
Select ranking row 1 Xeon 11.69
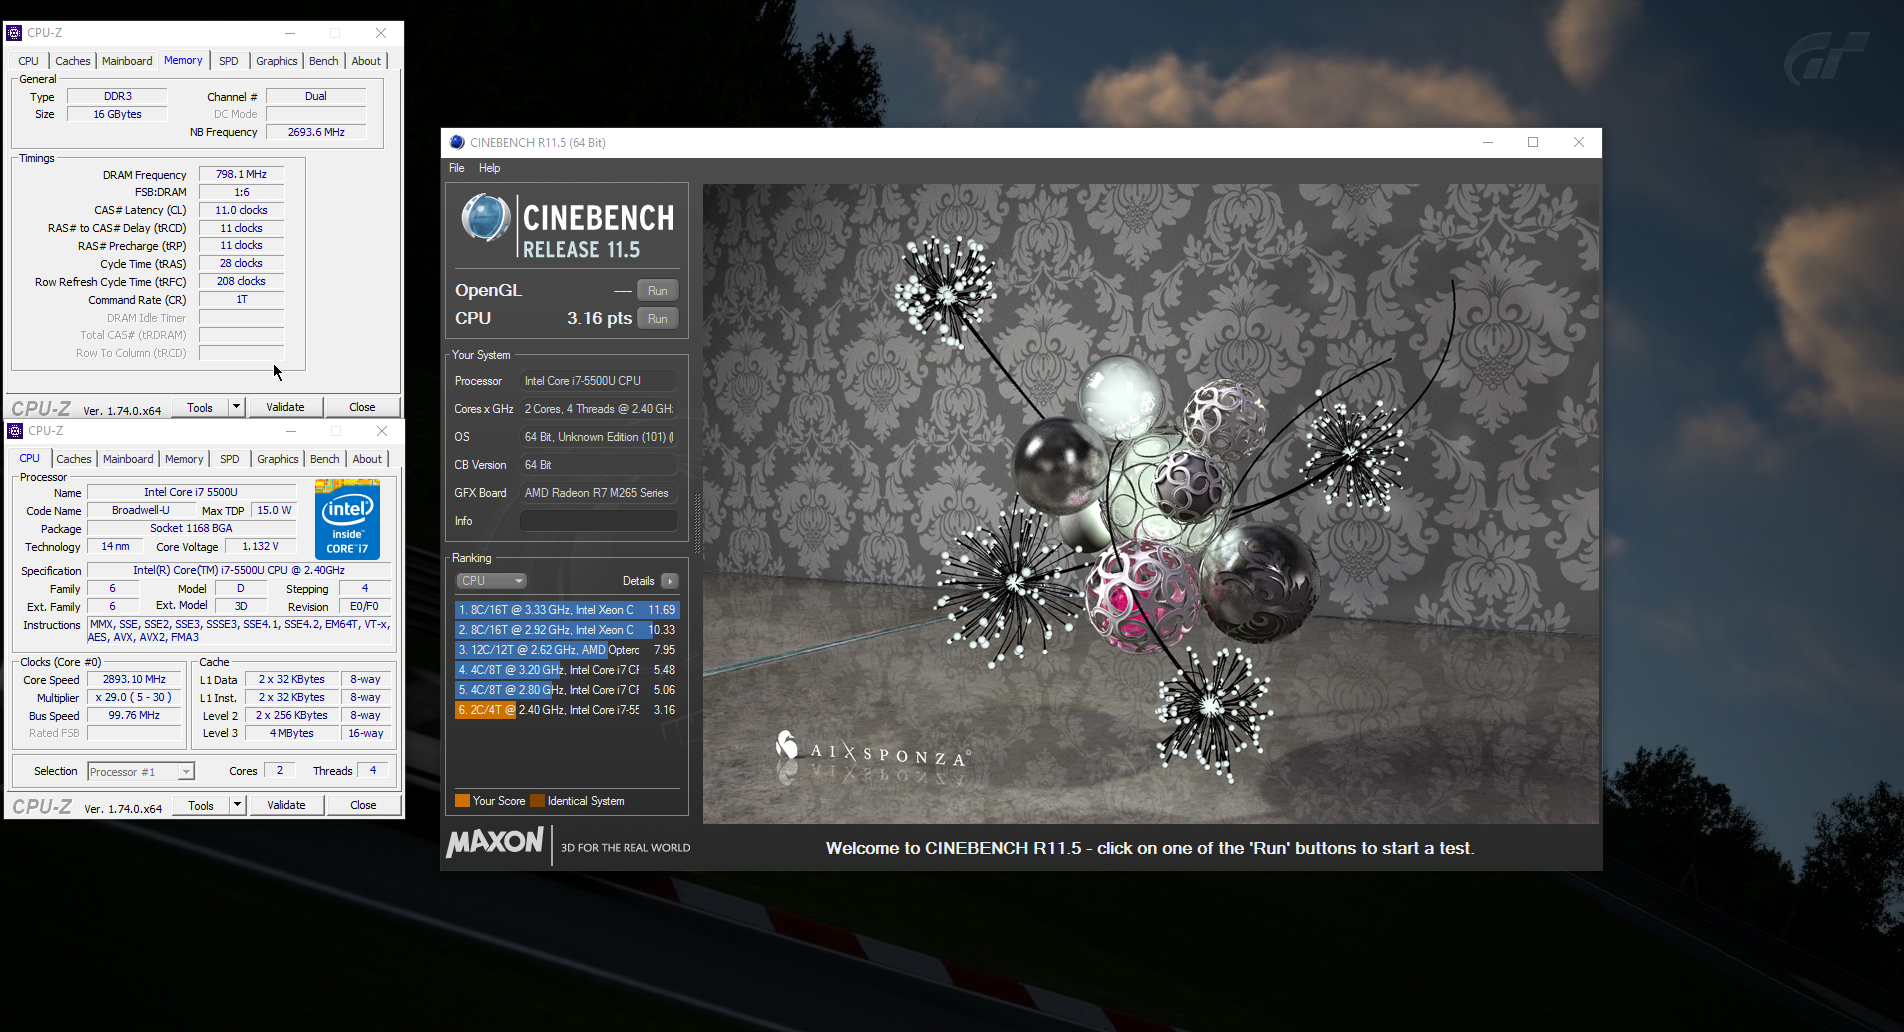tap(567, 610)
